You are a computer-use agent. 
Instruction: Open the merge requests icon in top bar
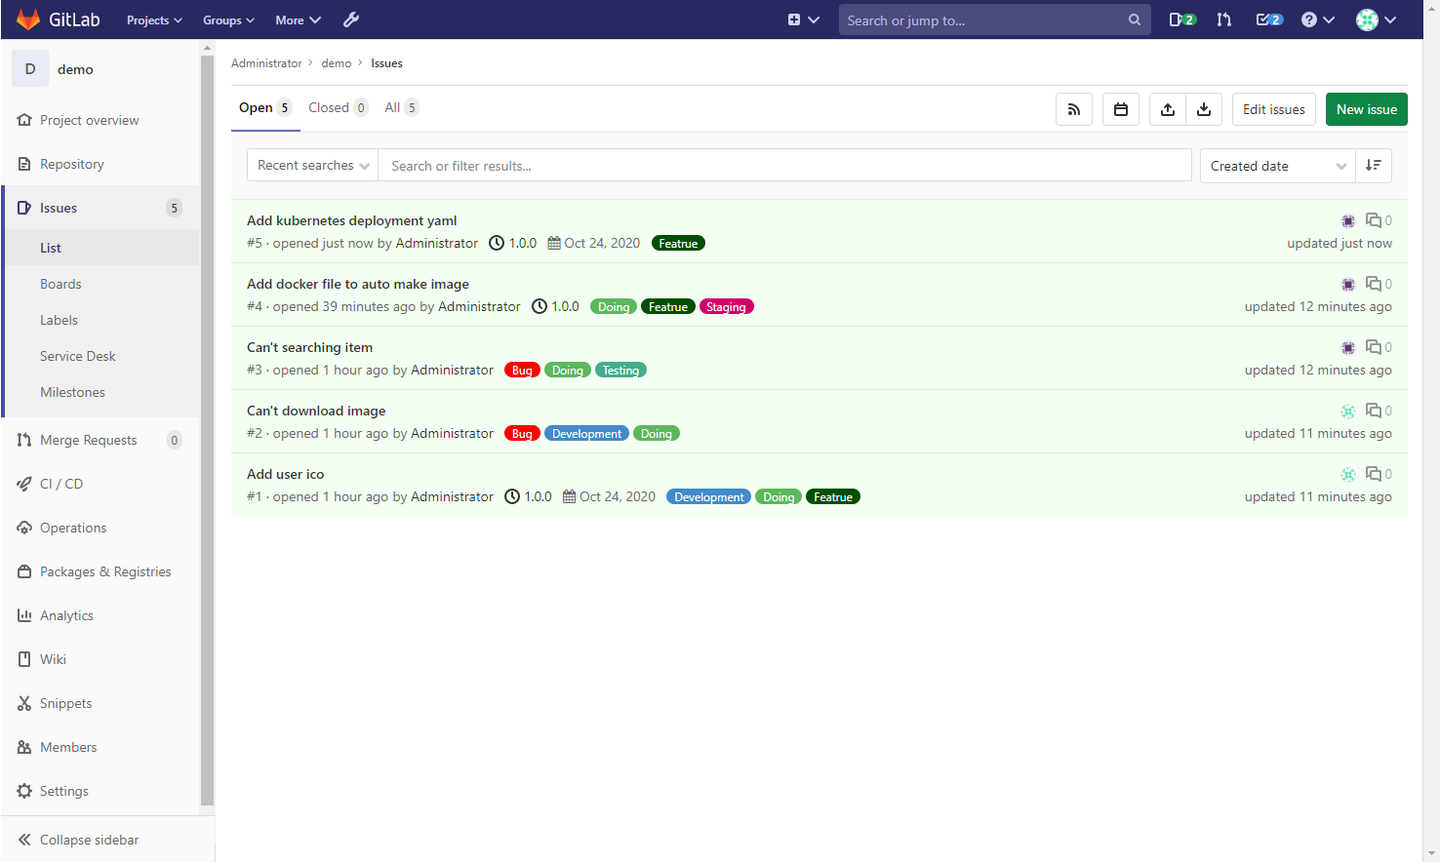coord(1224,20)
